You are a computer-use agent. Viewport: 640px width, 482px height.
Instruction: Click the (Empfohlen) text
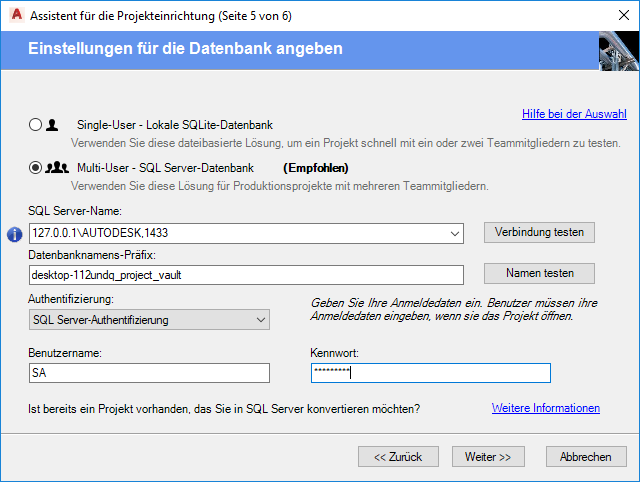(x=316, y=168)
